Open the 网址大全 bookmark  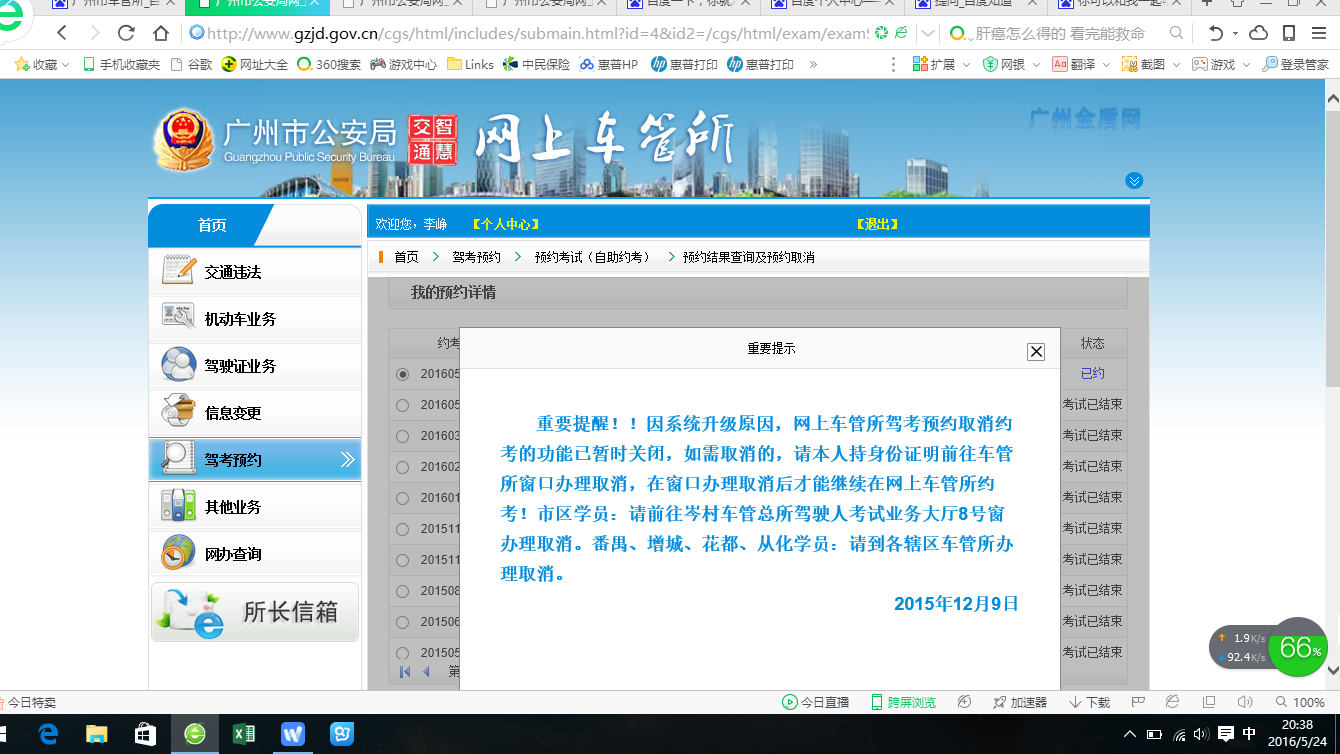pos(254,64)
